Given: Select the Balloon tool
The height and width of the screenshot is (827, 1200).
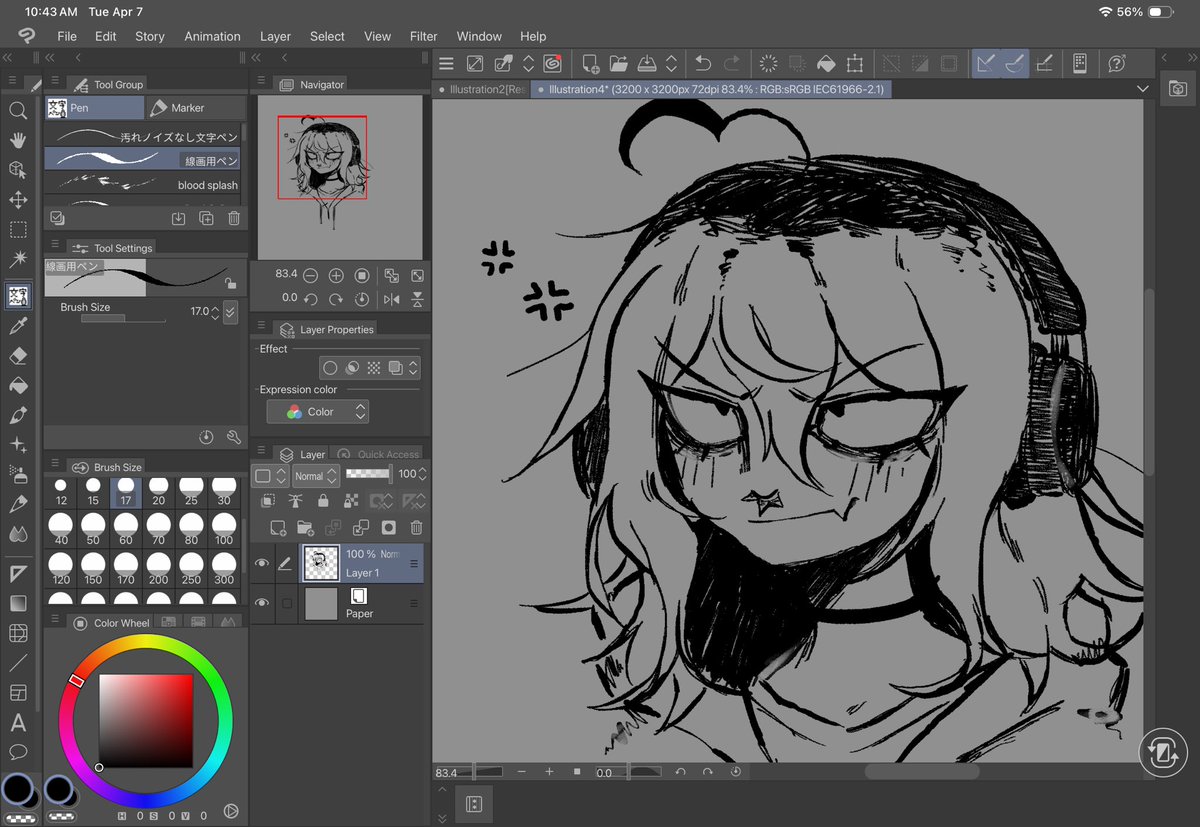Looking at the screenshot, I should coord(18,752).
